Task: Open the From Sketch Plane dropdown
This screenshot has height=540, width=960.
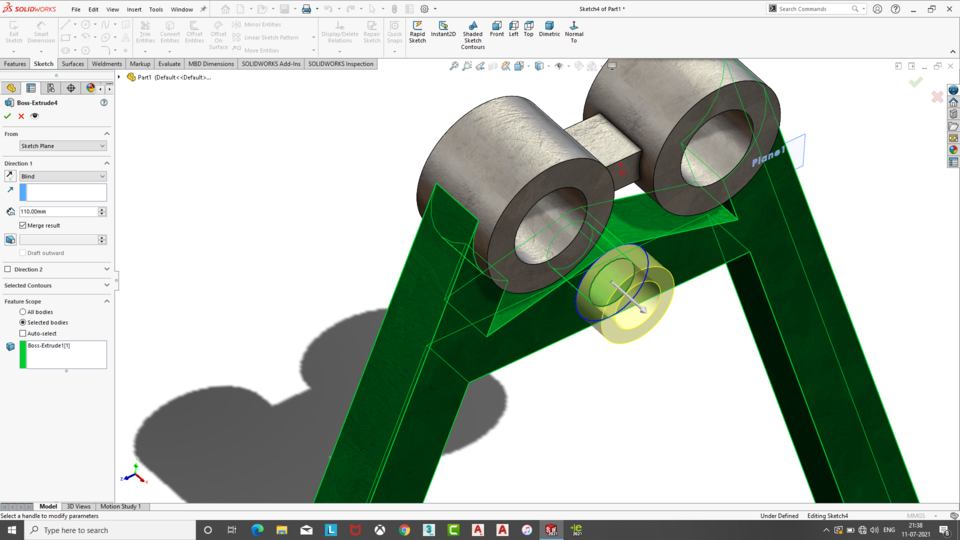Action: coord(62,146)
